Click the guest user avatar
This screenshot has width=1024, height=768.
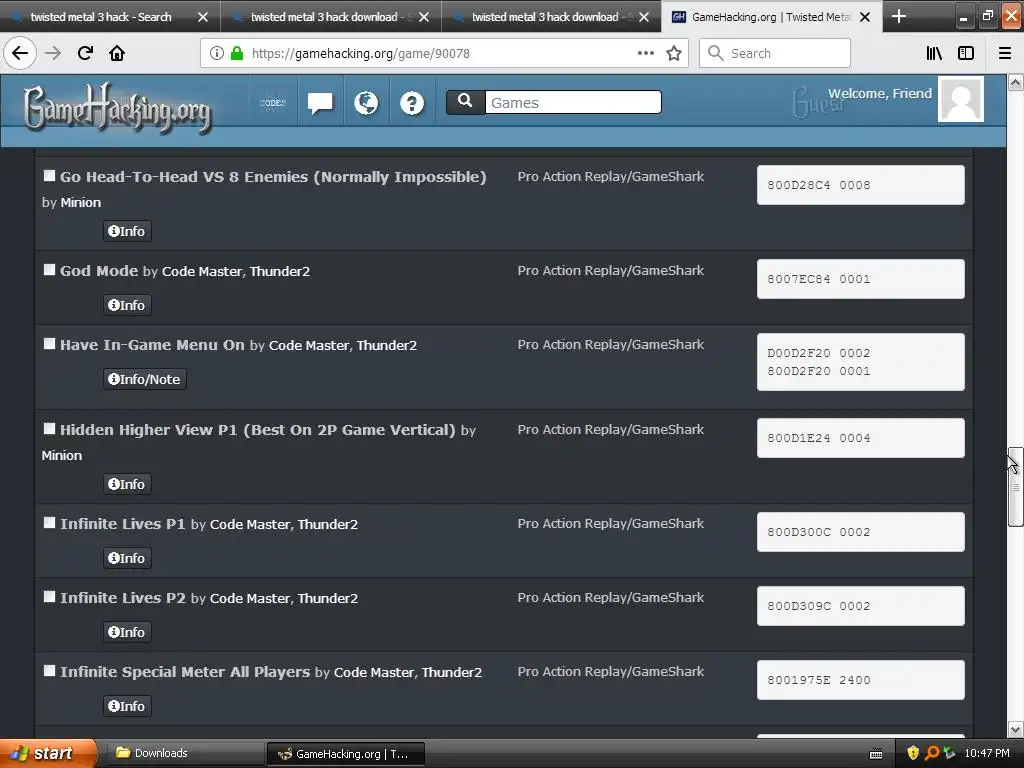[x=961, y=99]
